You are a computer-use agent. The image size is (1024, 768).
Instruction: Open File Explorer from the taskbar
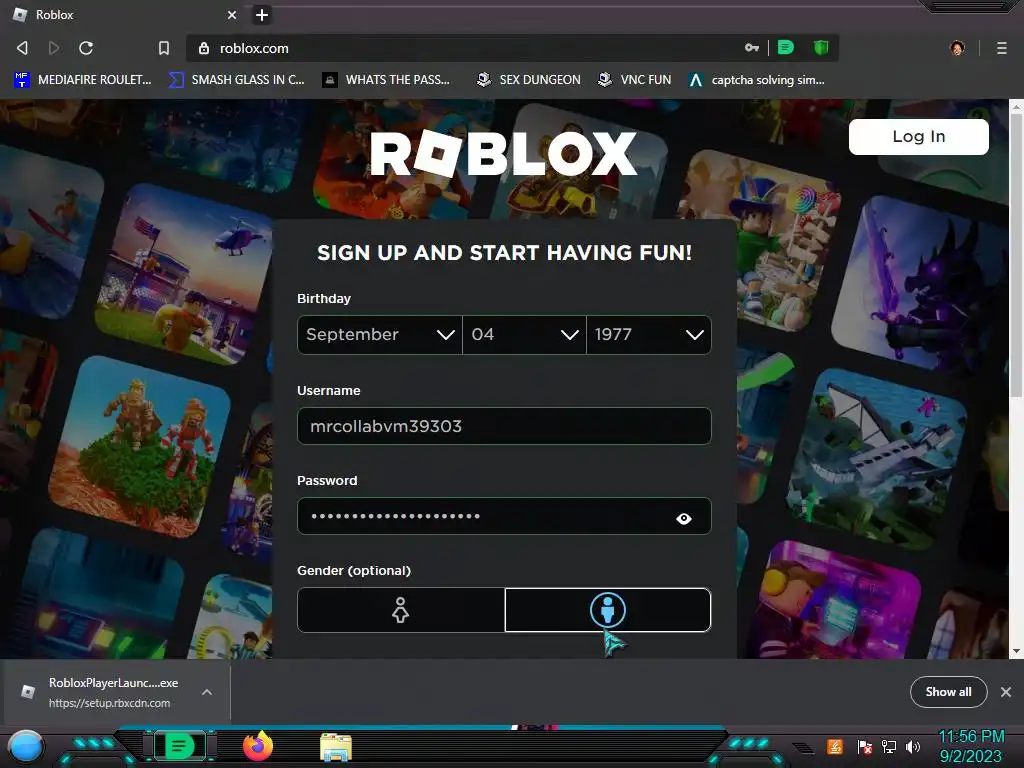[336, 747]
